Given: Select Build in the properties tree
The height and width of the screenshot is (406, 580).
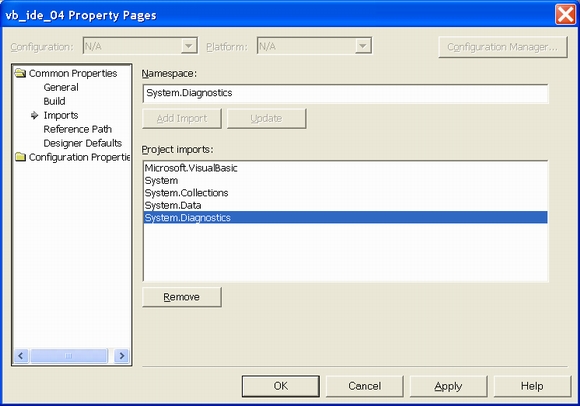Looking at the screenshot, I should [x=54, y=101].
